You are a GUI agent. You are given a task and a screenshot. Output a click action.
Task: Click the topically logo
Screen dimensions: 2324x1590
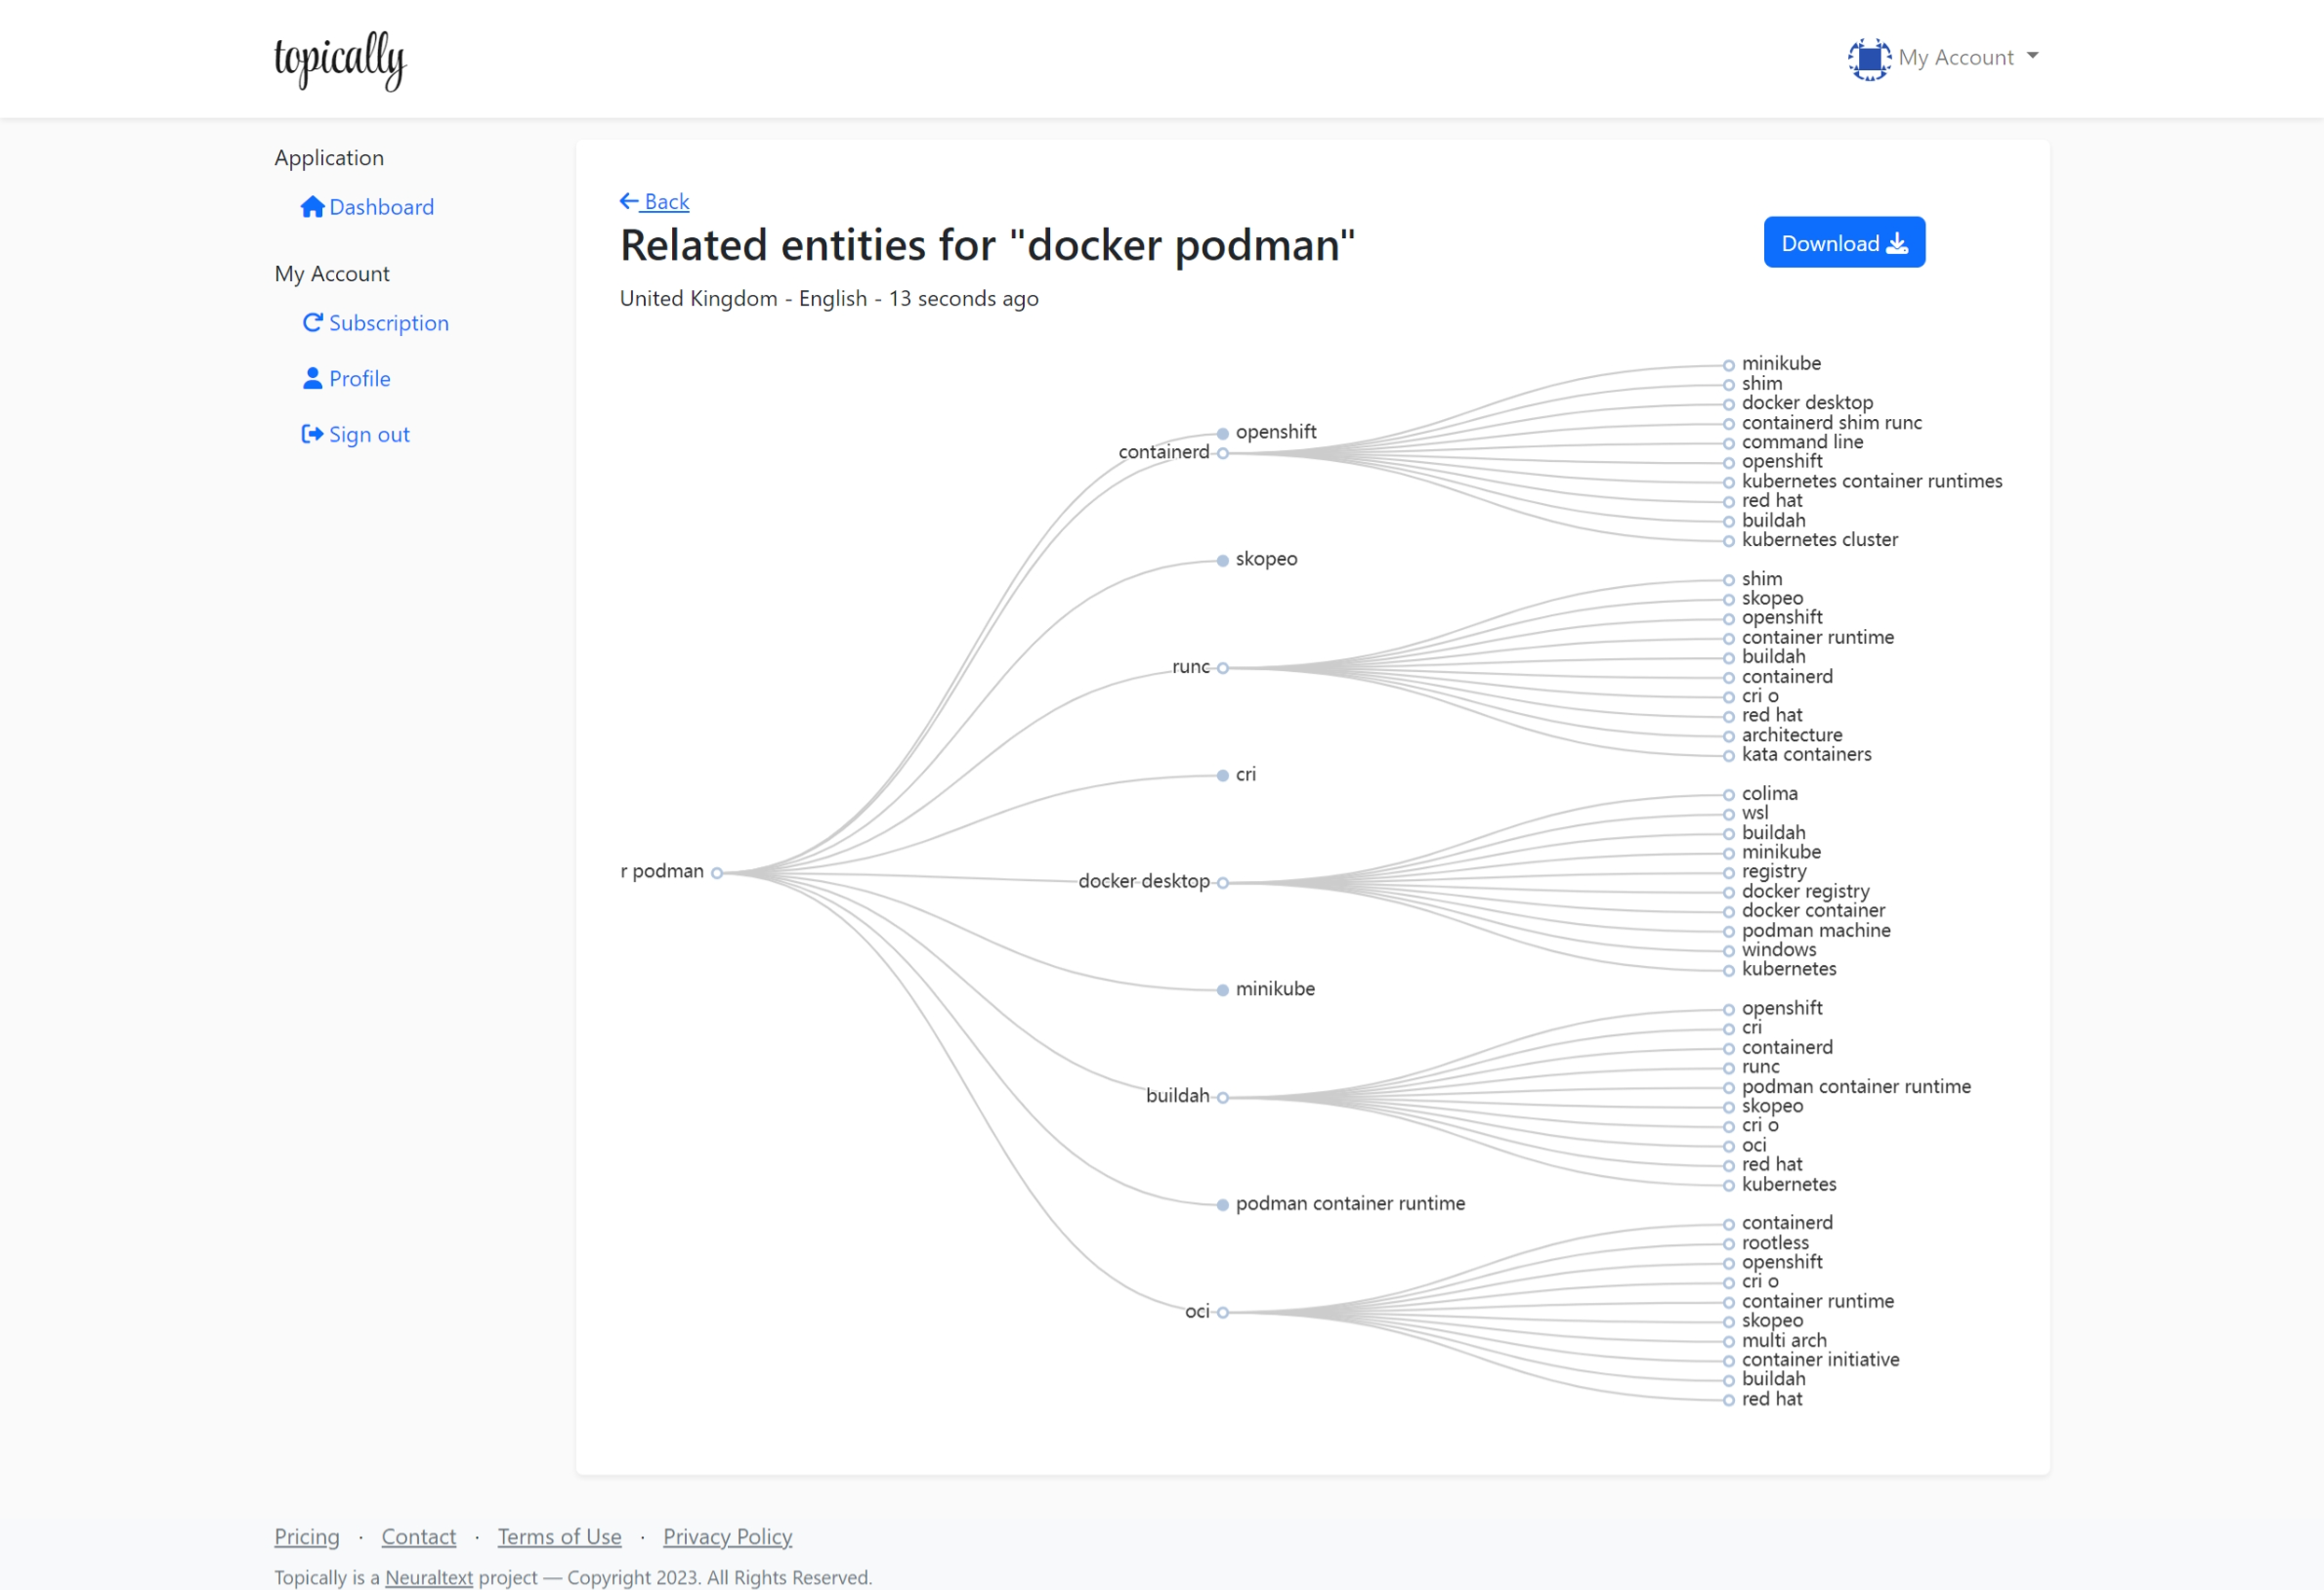[x=340, y=60]
